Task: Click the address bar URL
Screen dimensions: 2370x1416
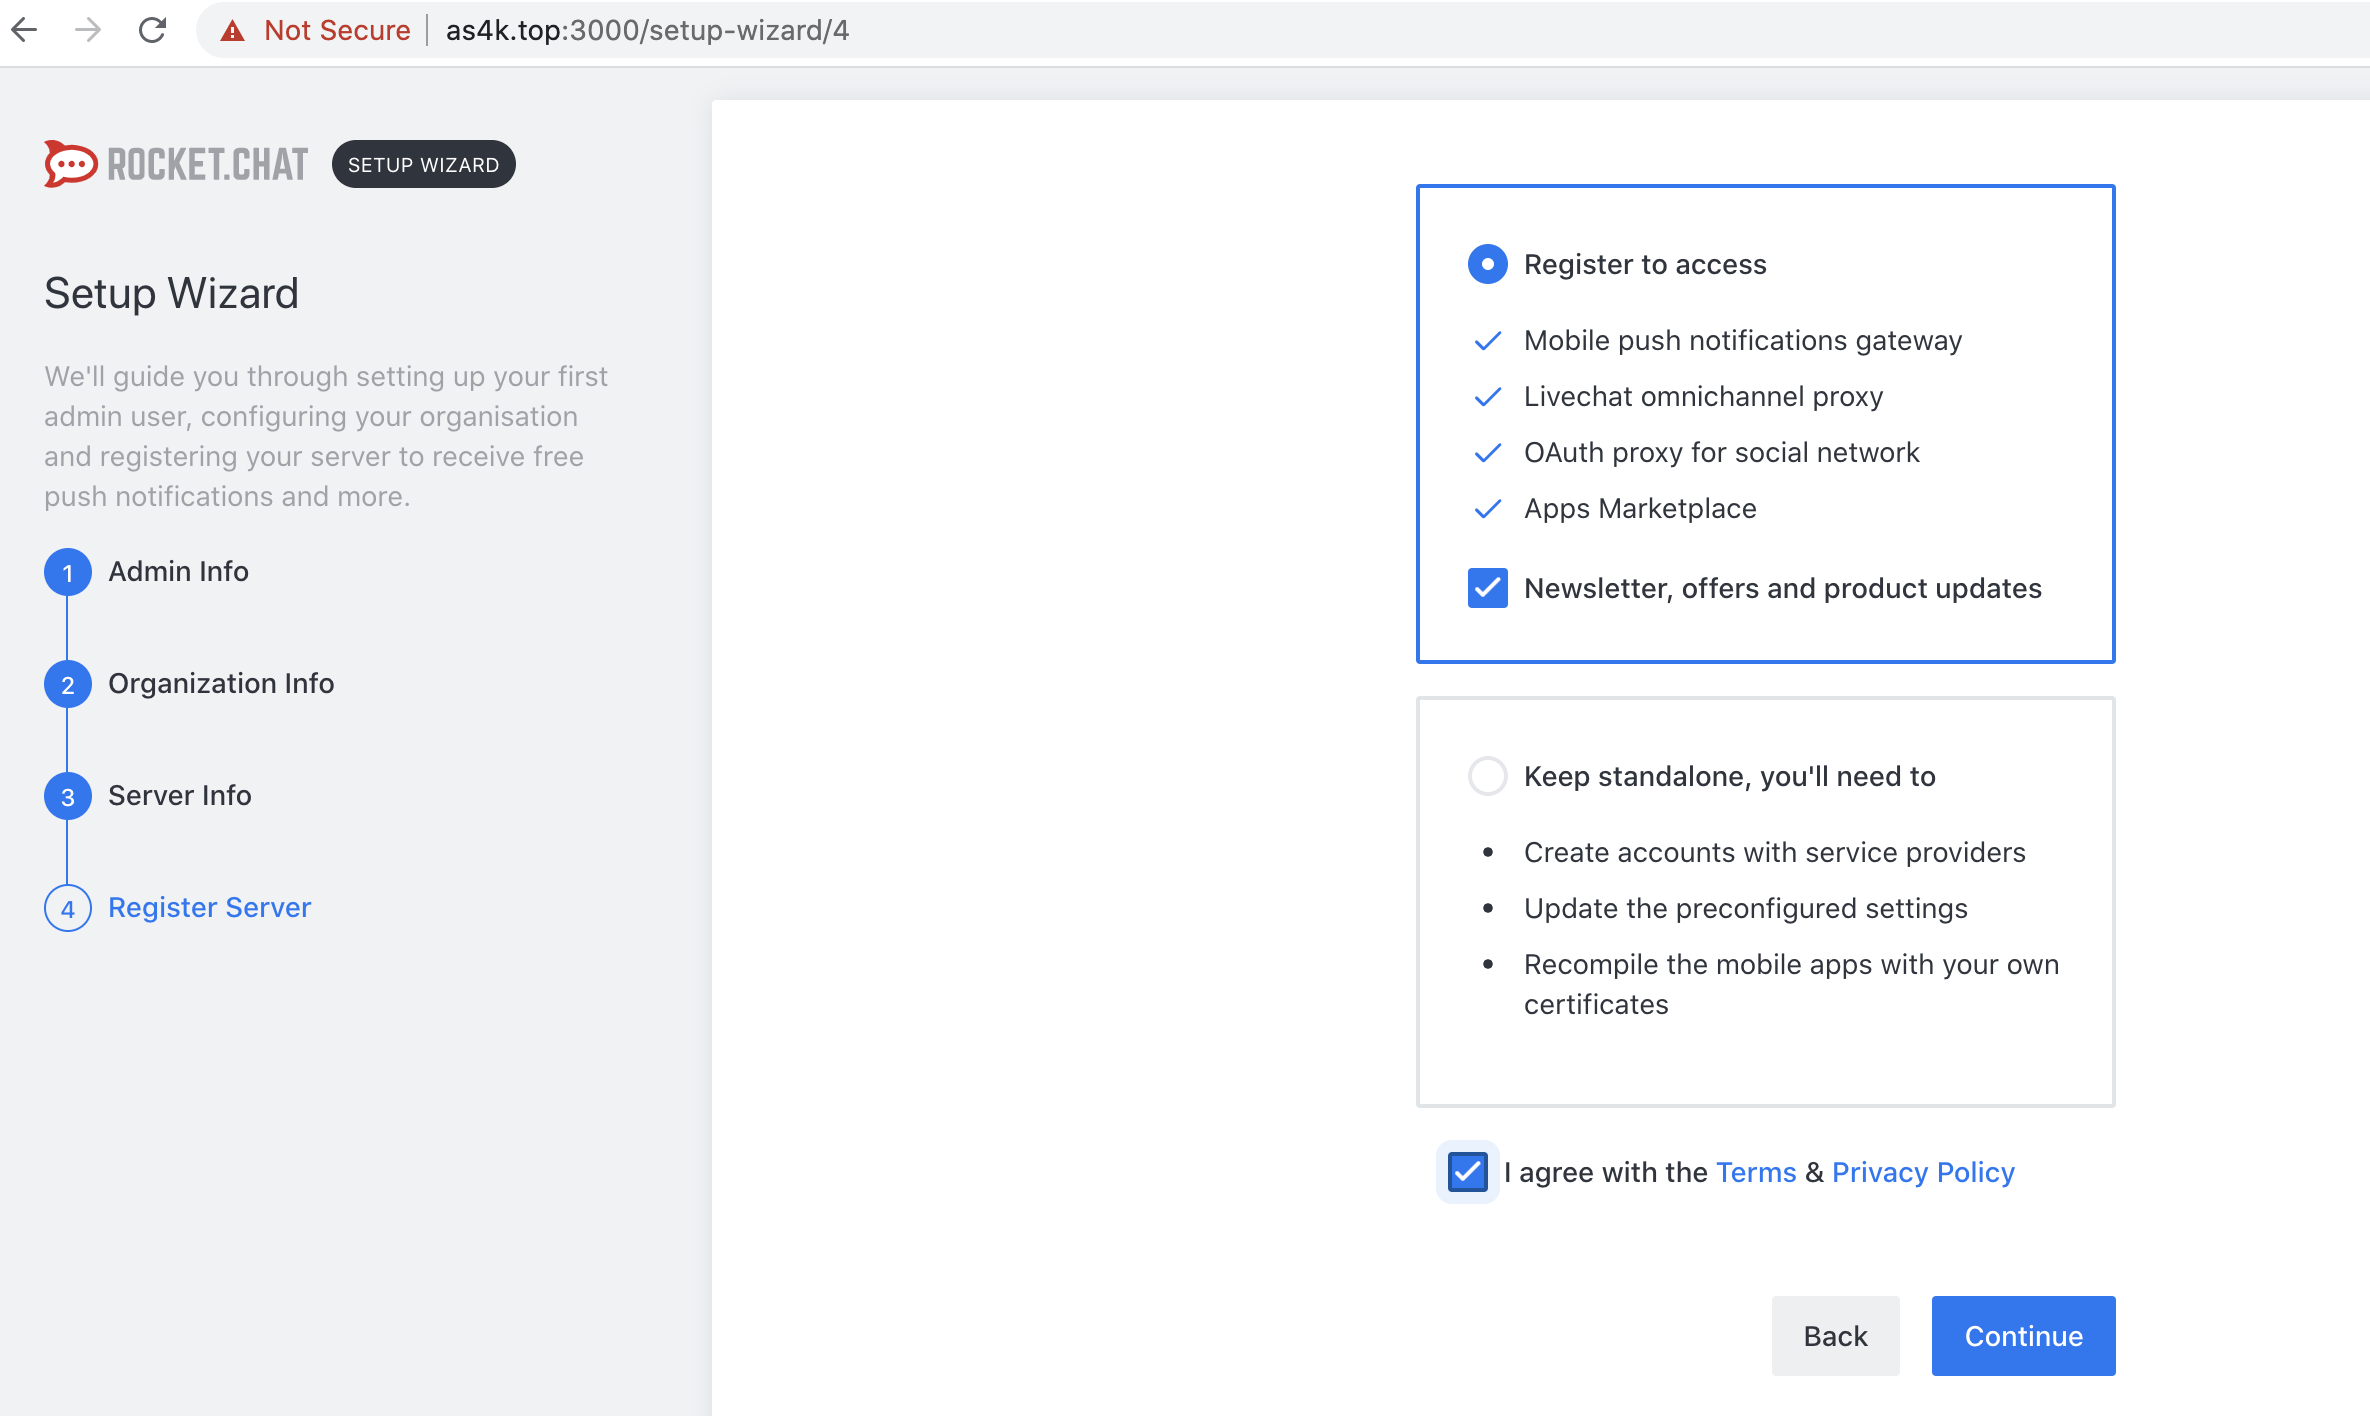Action: 647,31
